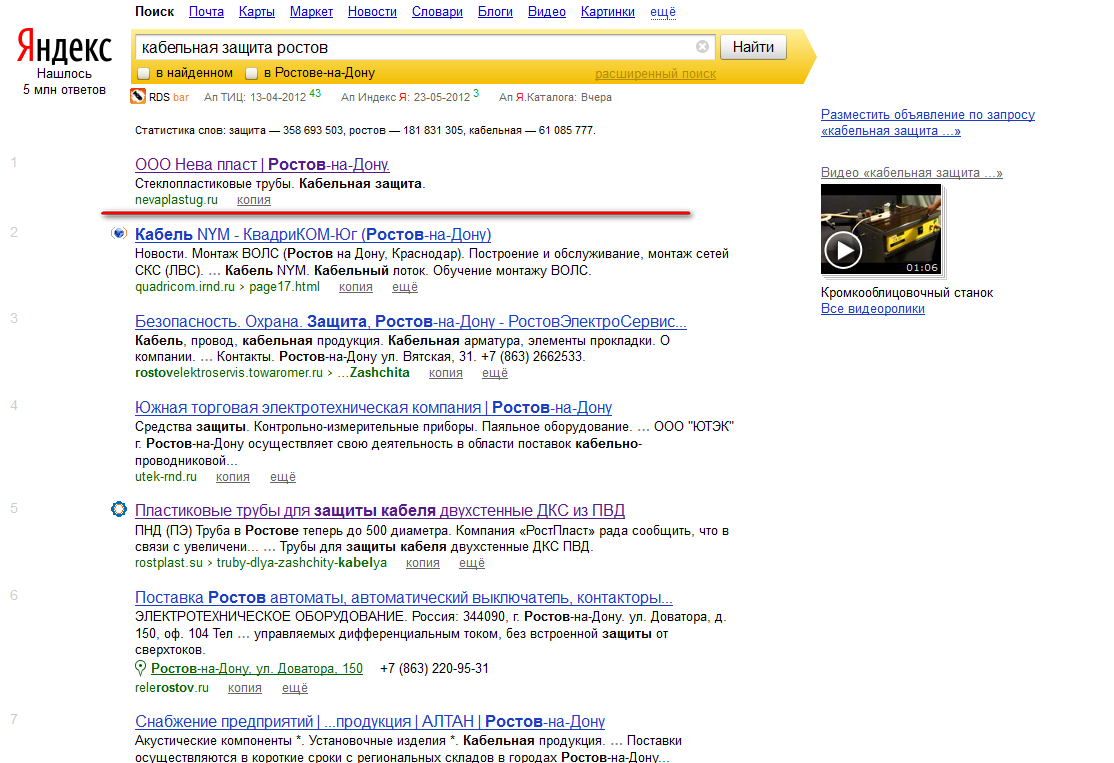Open cached копия for nevaplastug.ru
Viewport: 1114px width, 763px height.
tap(254, 200)
